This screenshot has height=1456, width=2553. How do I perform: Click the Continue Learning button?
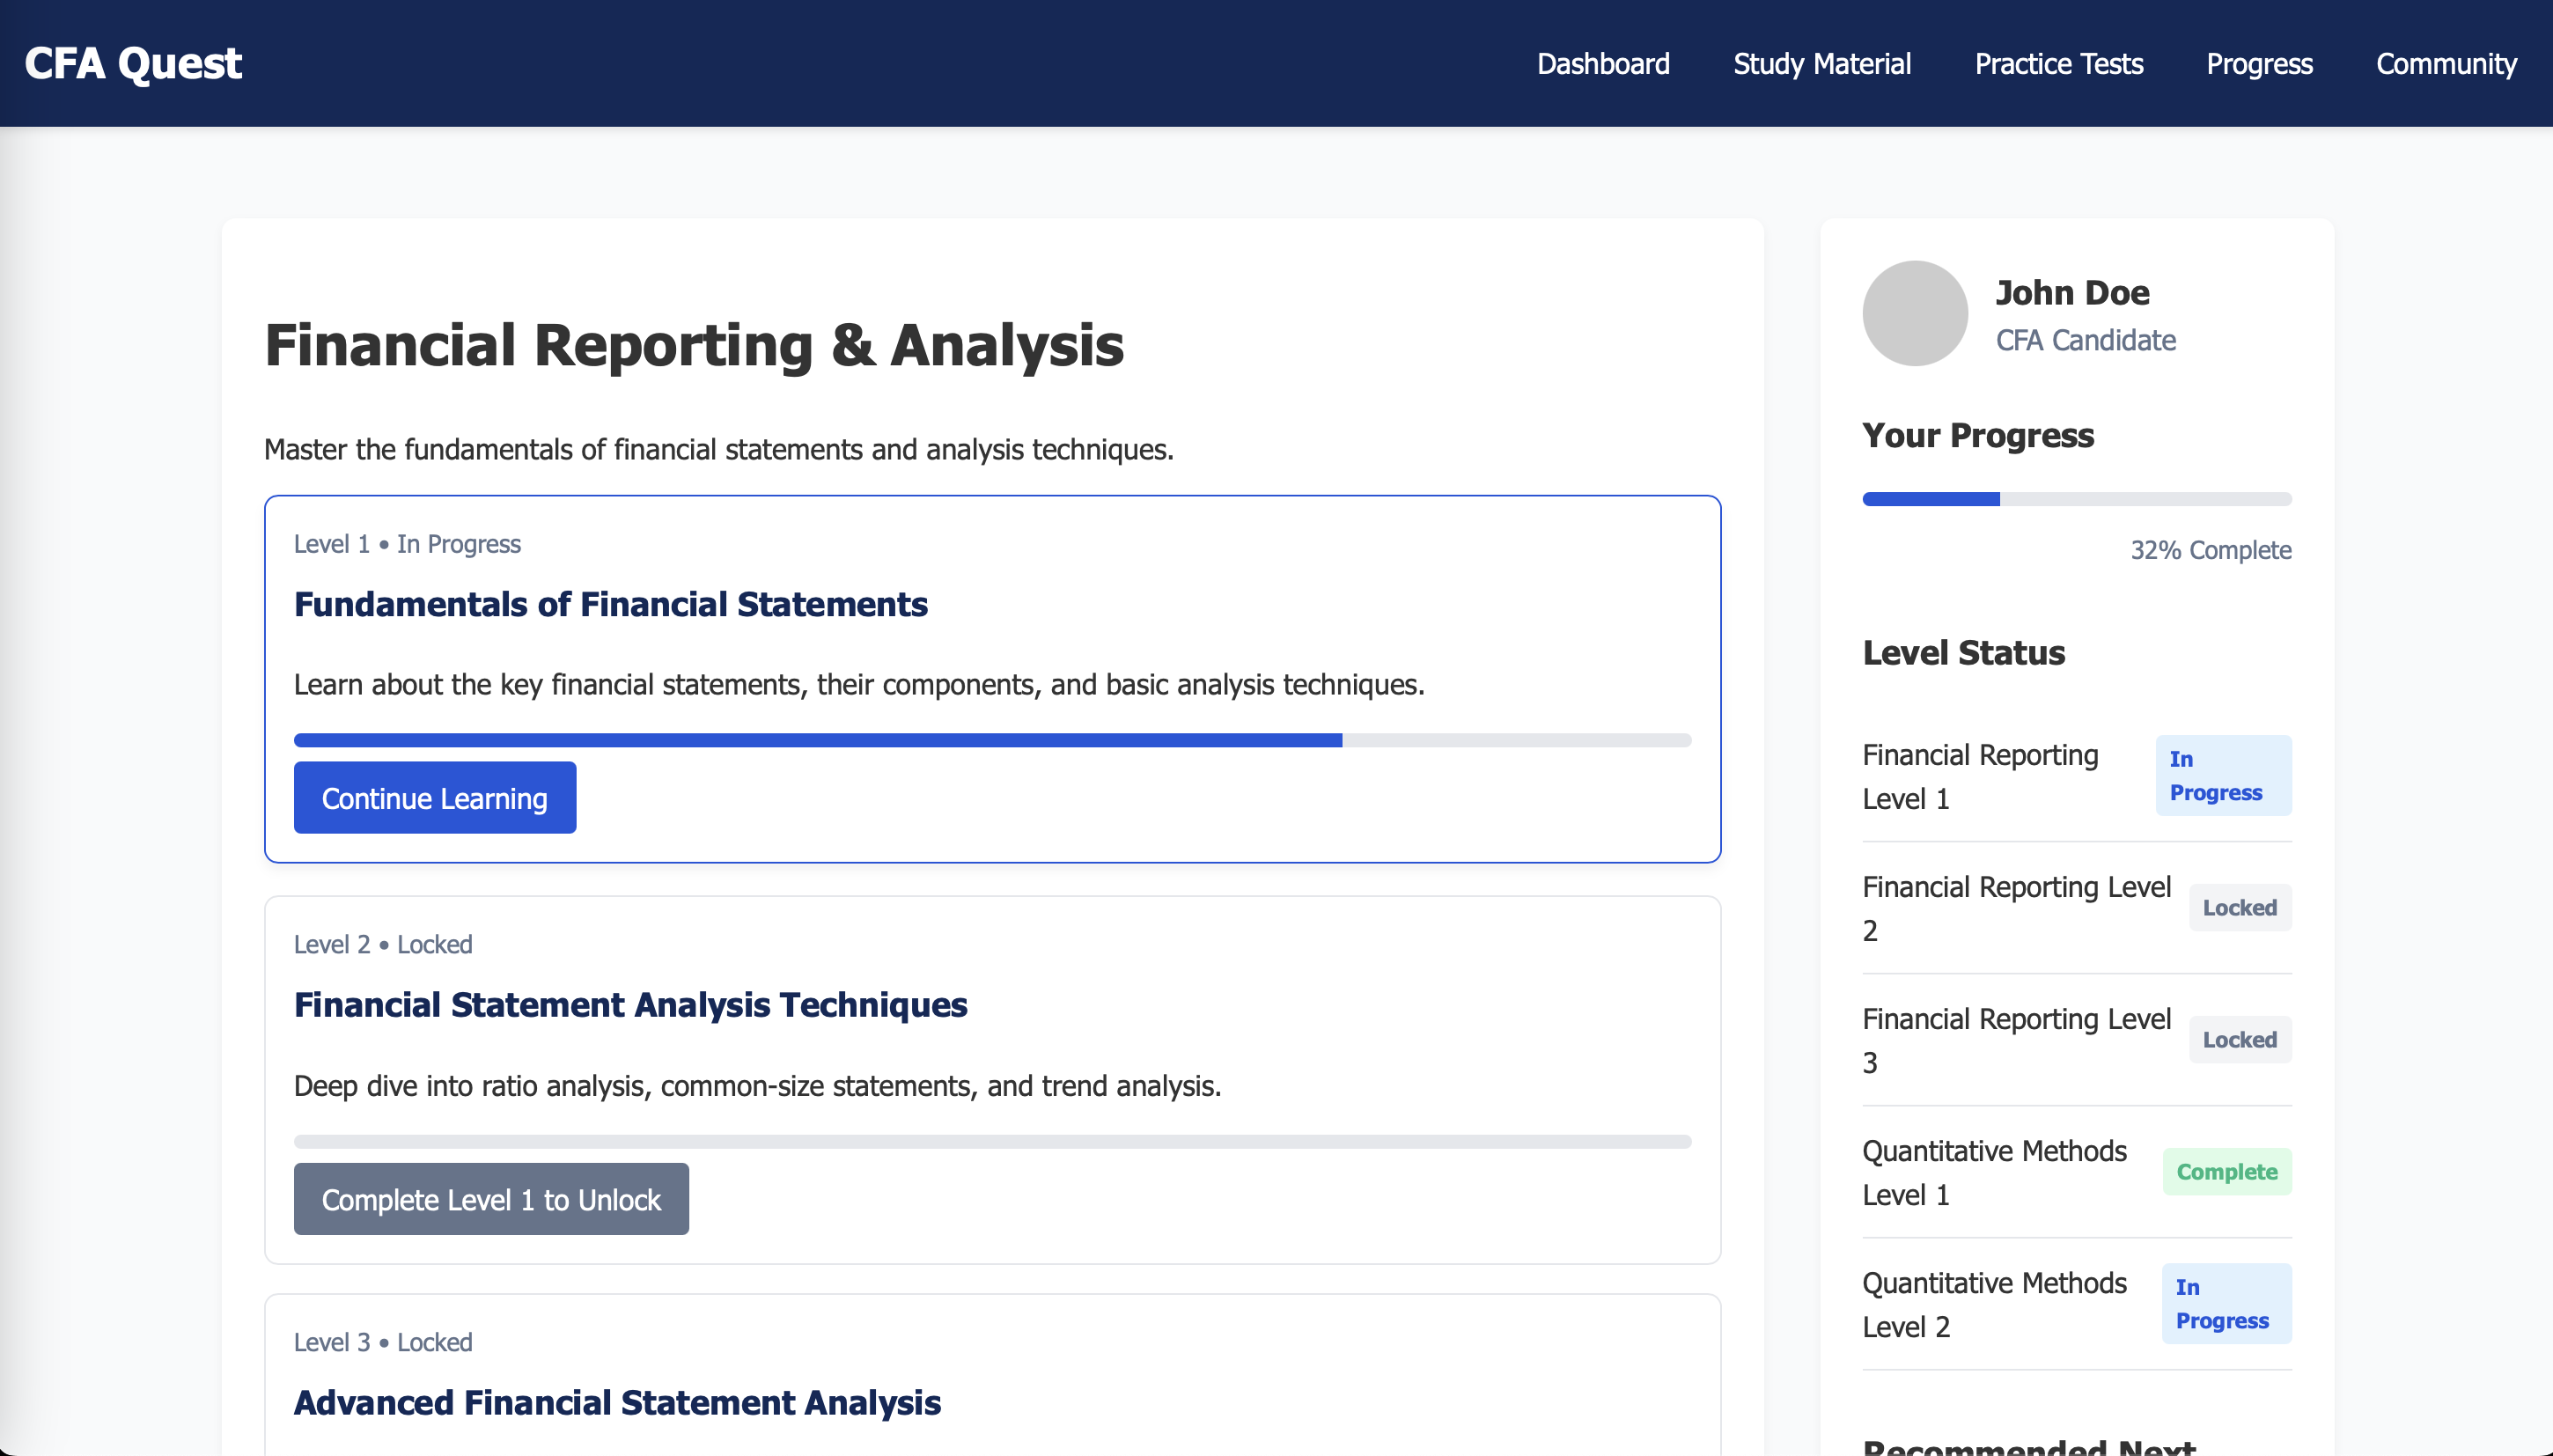pos(435,797)
